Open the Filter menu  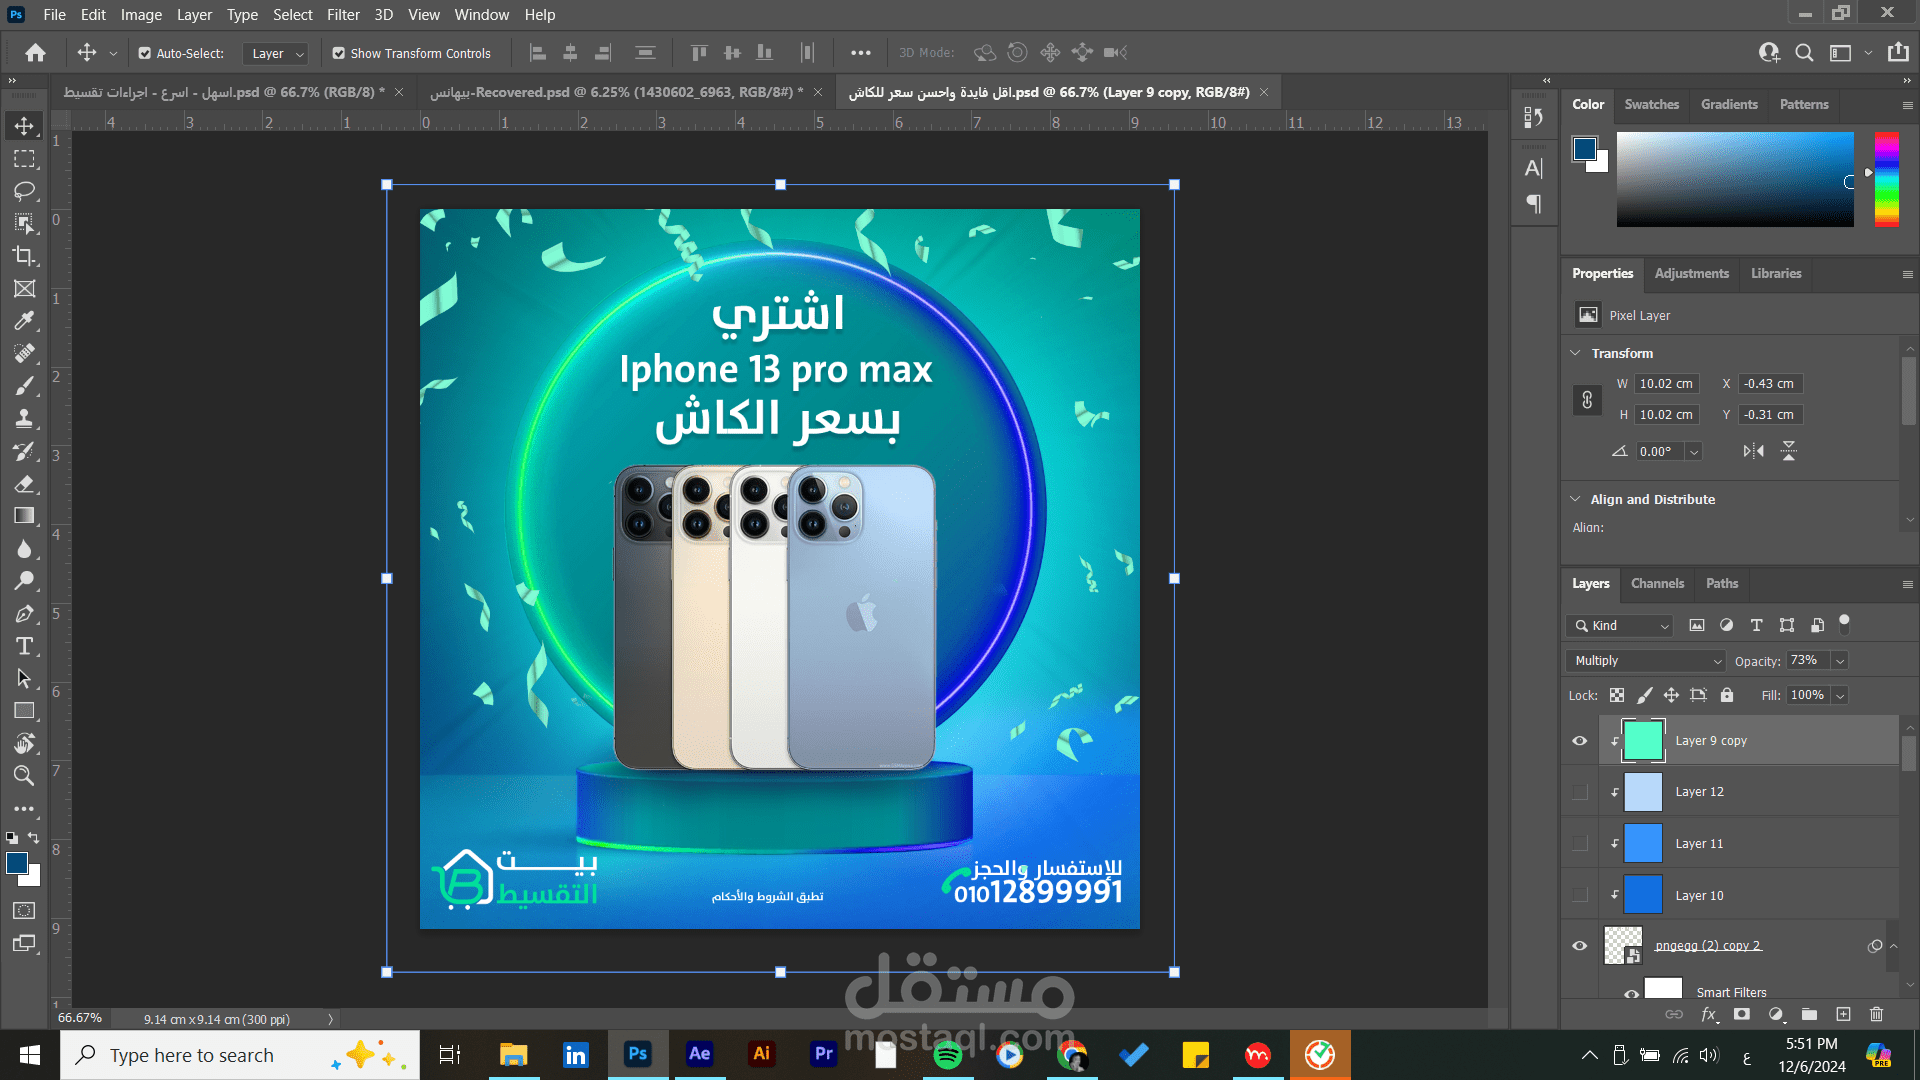tap(343, 15)
